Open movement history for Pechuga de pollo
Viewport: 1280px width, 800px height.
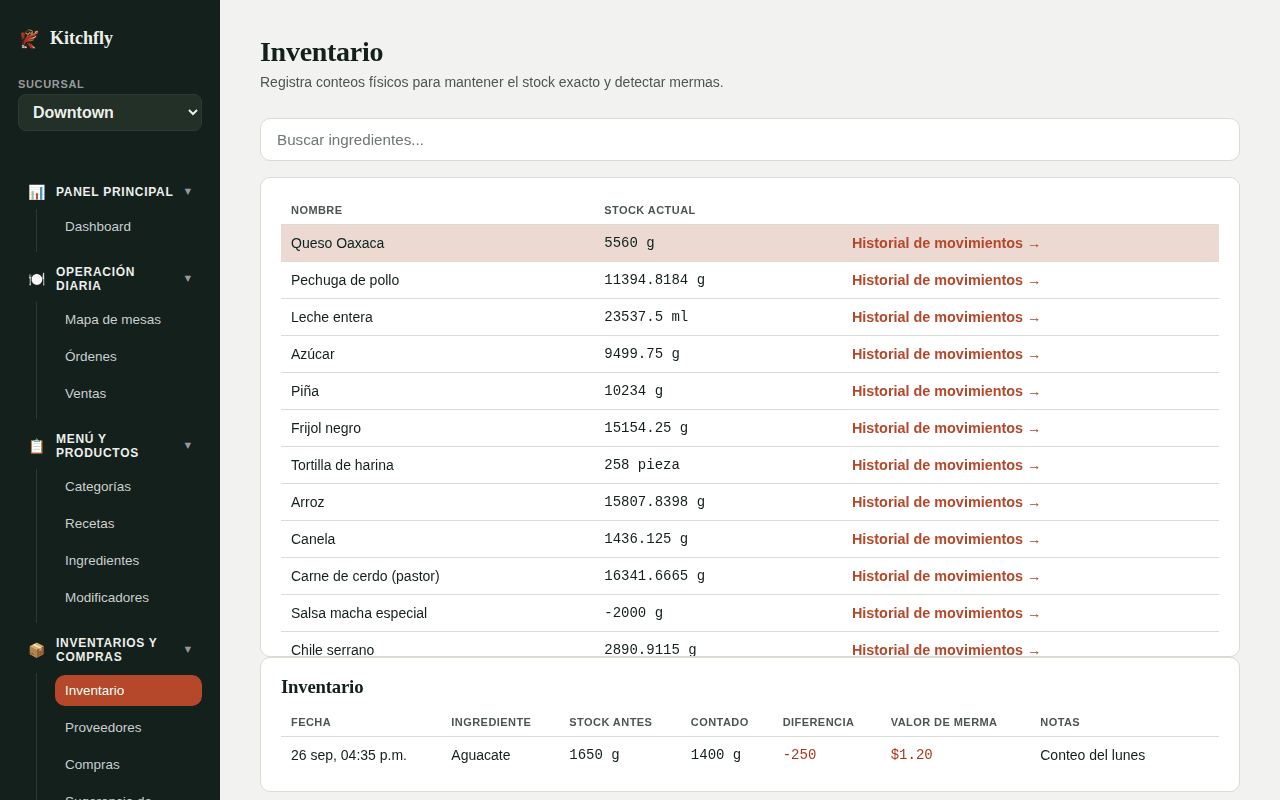946,280
